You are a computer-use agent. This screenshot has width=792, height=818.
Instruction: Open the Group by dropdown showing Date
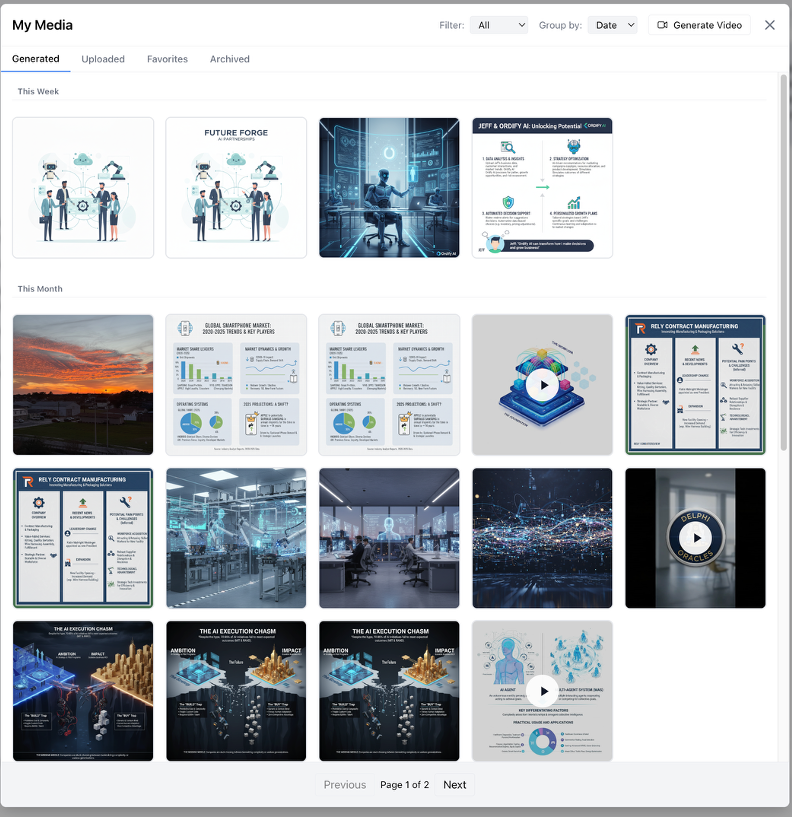coord(613,25)
